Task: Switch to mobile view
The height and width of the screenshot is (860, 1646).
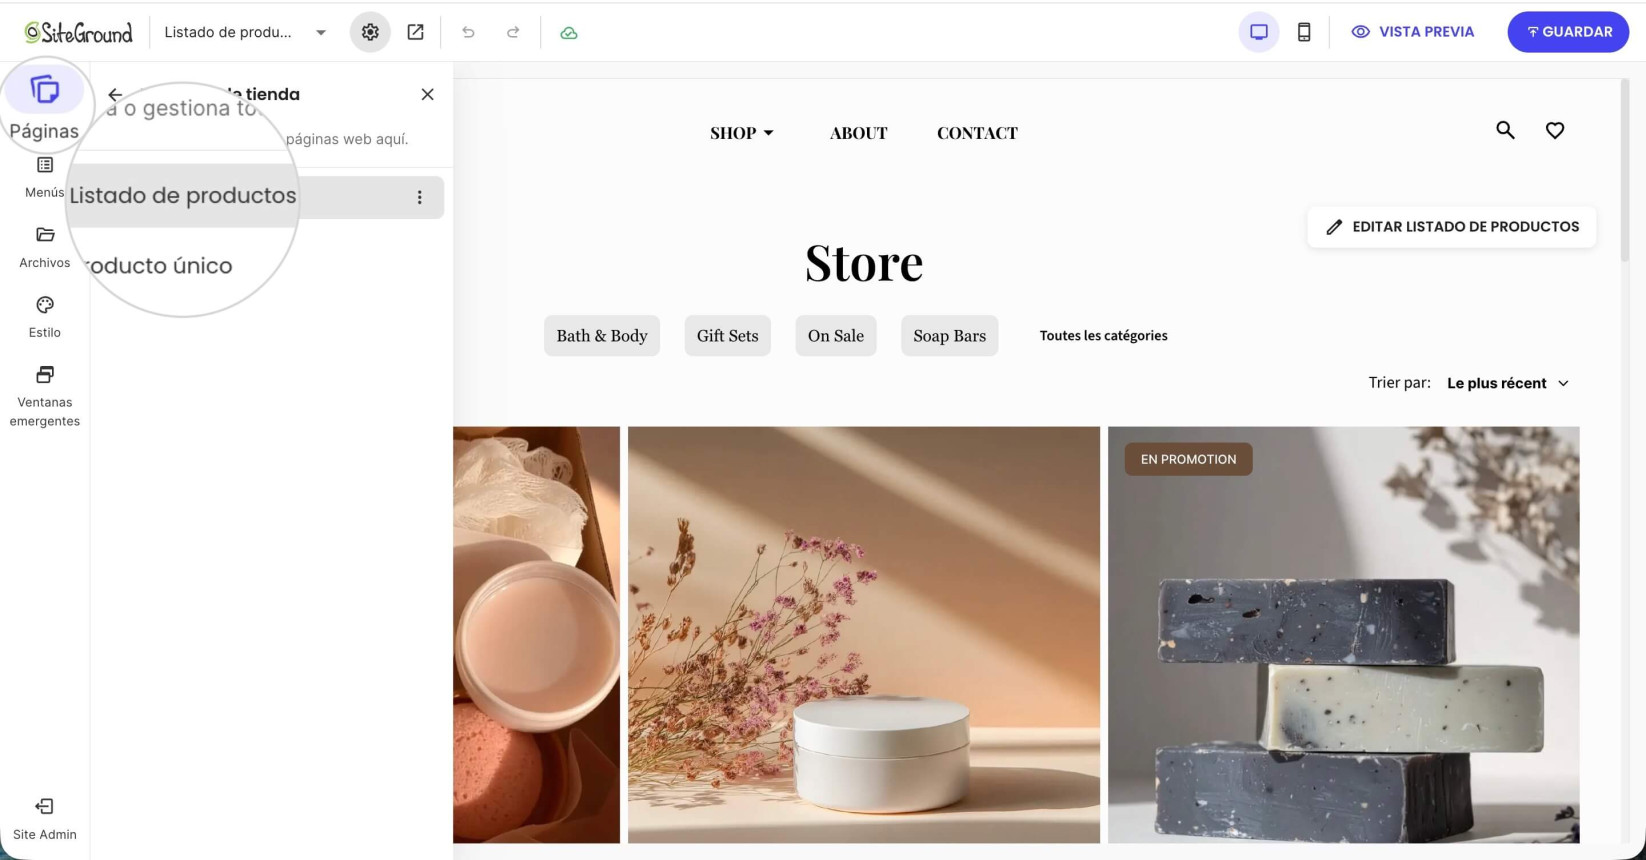Action: (x=1304, y=32)
